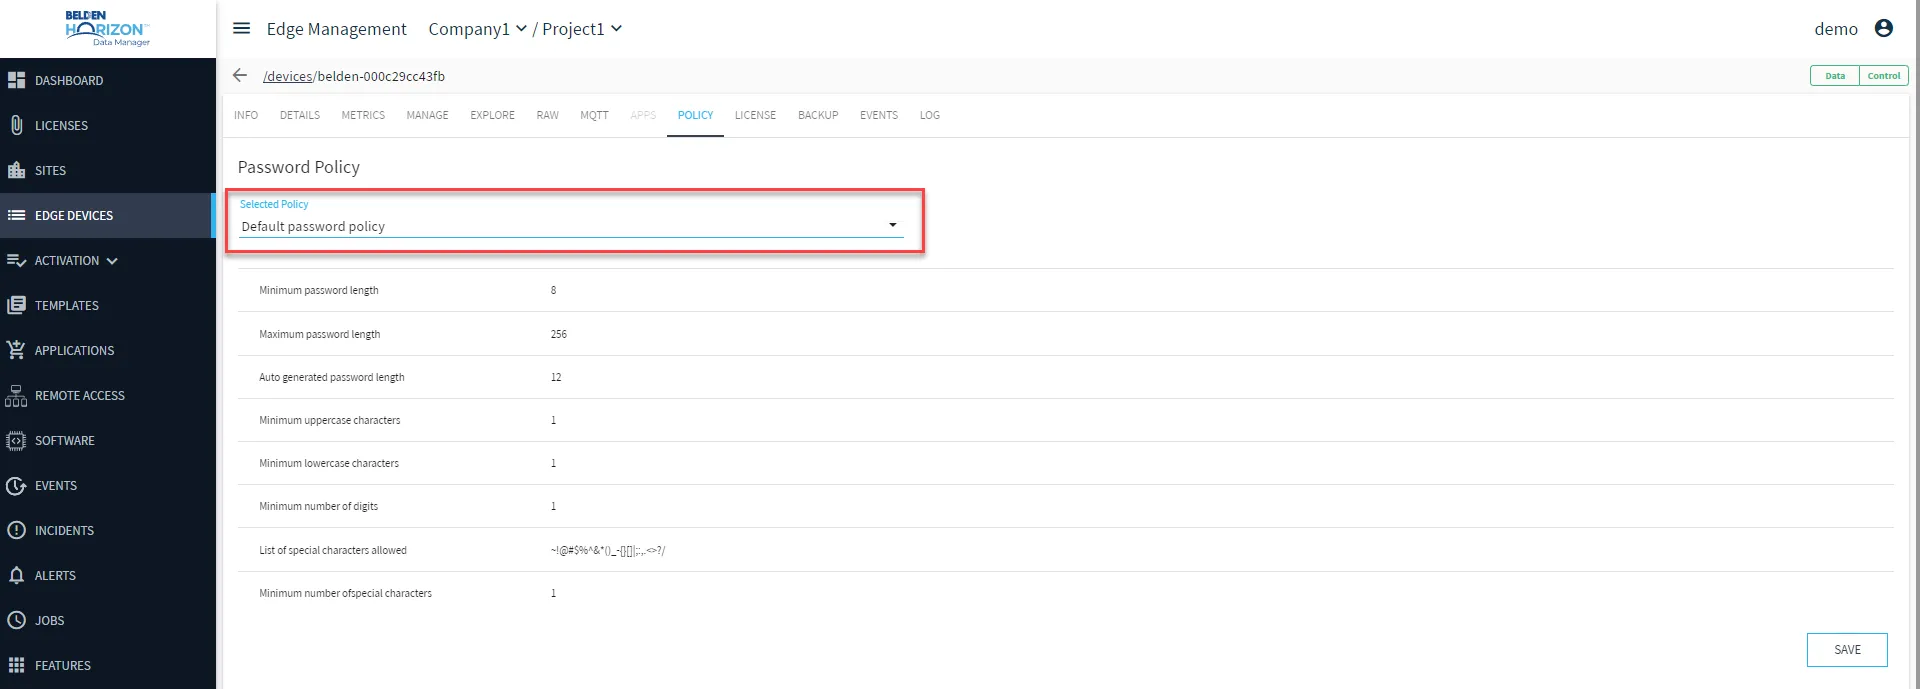Click the Sites building icon
The height and width of the screenshot is (689, 1920).
[x=16, y=170]
